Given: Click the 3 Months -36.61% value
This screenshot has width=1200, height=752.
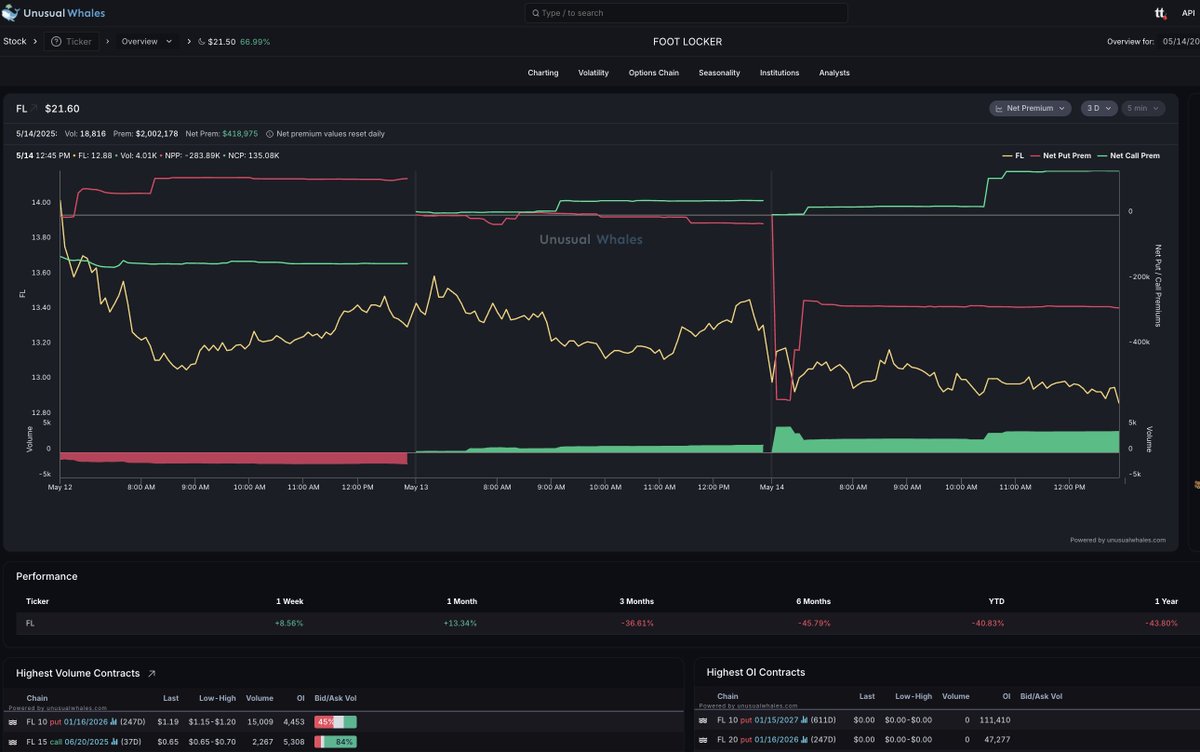Looking at the screenshot, I should click(x=637, y=623).
